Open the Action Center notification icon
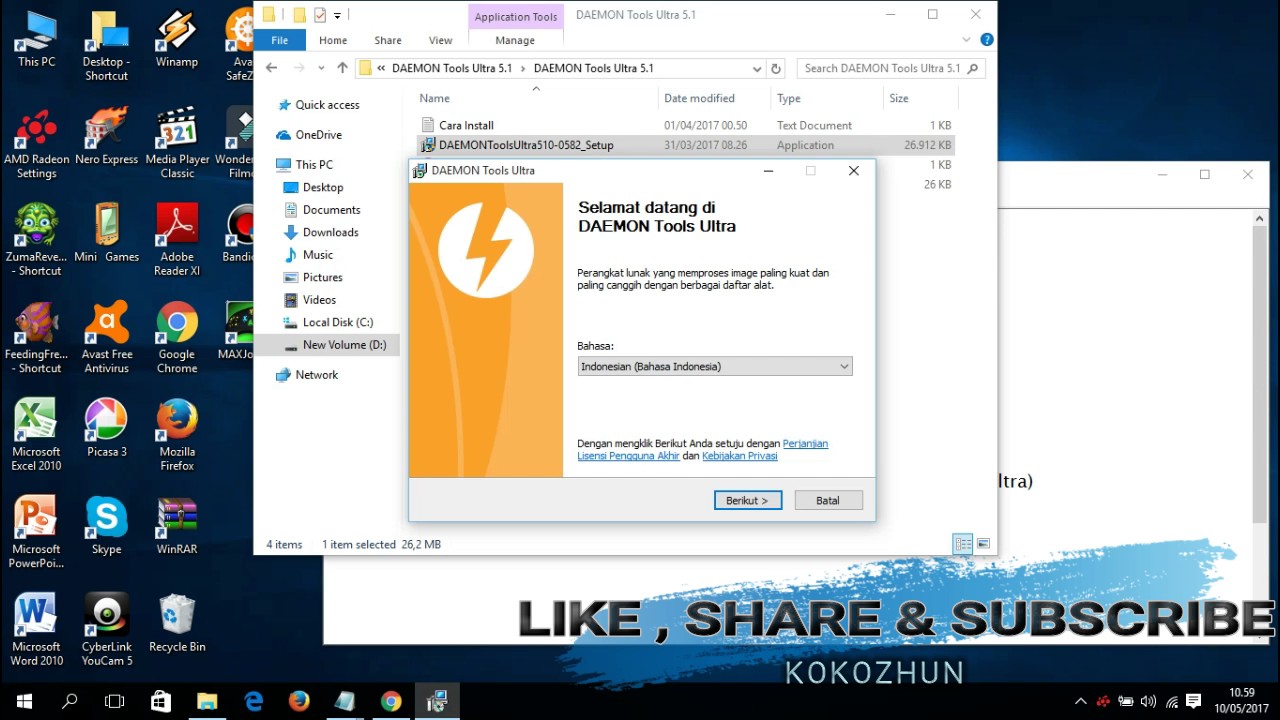Image resolution: width=1280 pixels, height=720 pixels. point(1193,701)
